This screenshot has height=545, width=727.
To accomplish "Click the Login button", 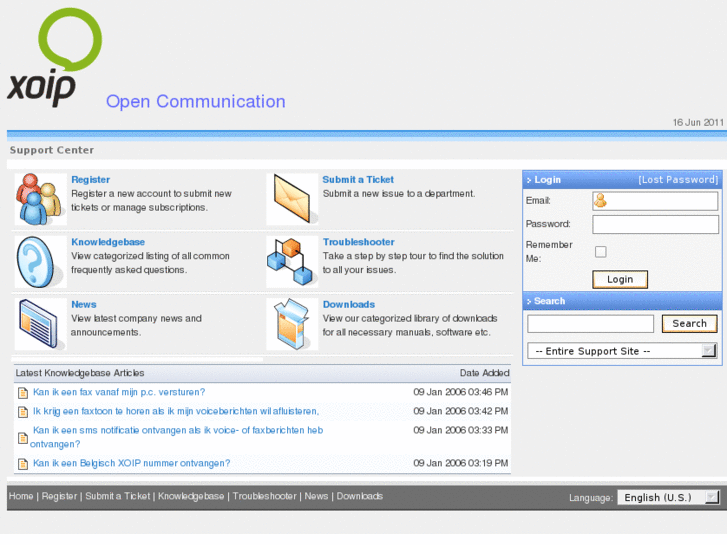I will coord(620,280).
